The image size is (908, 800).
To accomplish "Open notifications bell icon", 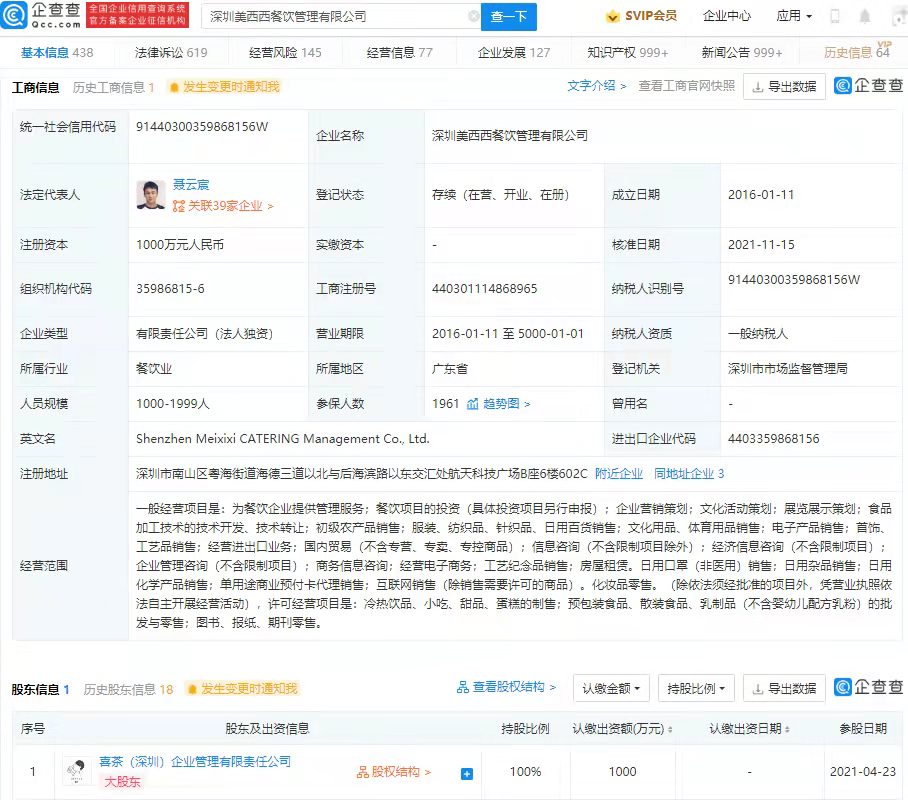I will [865, 16].
